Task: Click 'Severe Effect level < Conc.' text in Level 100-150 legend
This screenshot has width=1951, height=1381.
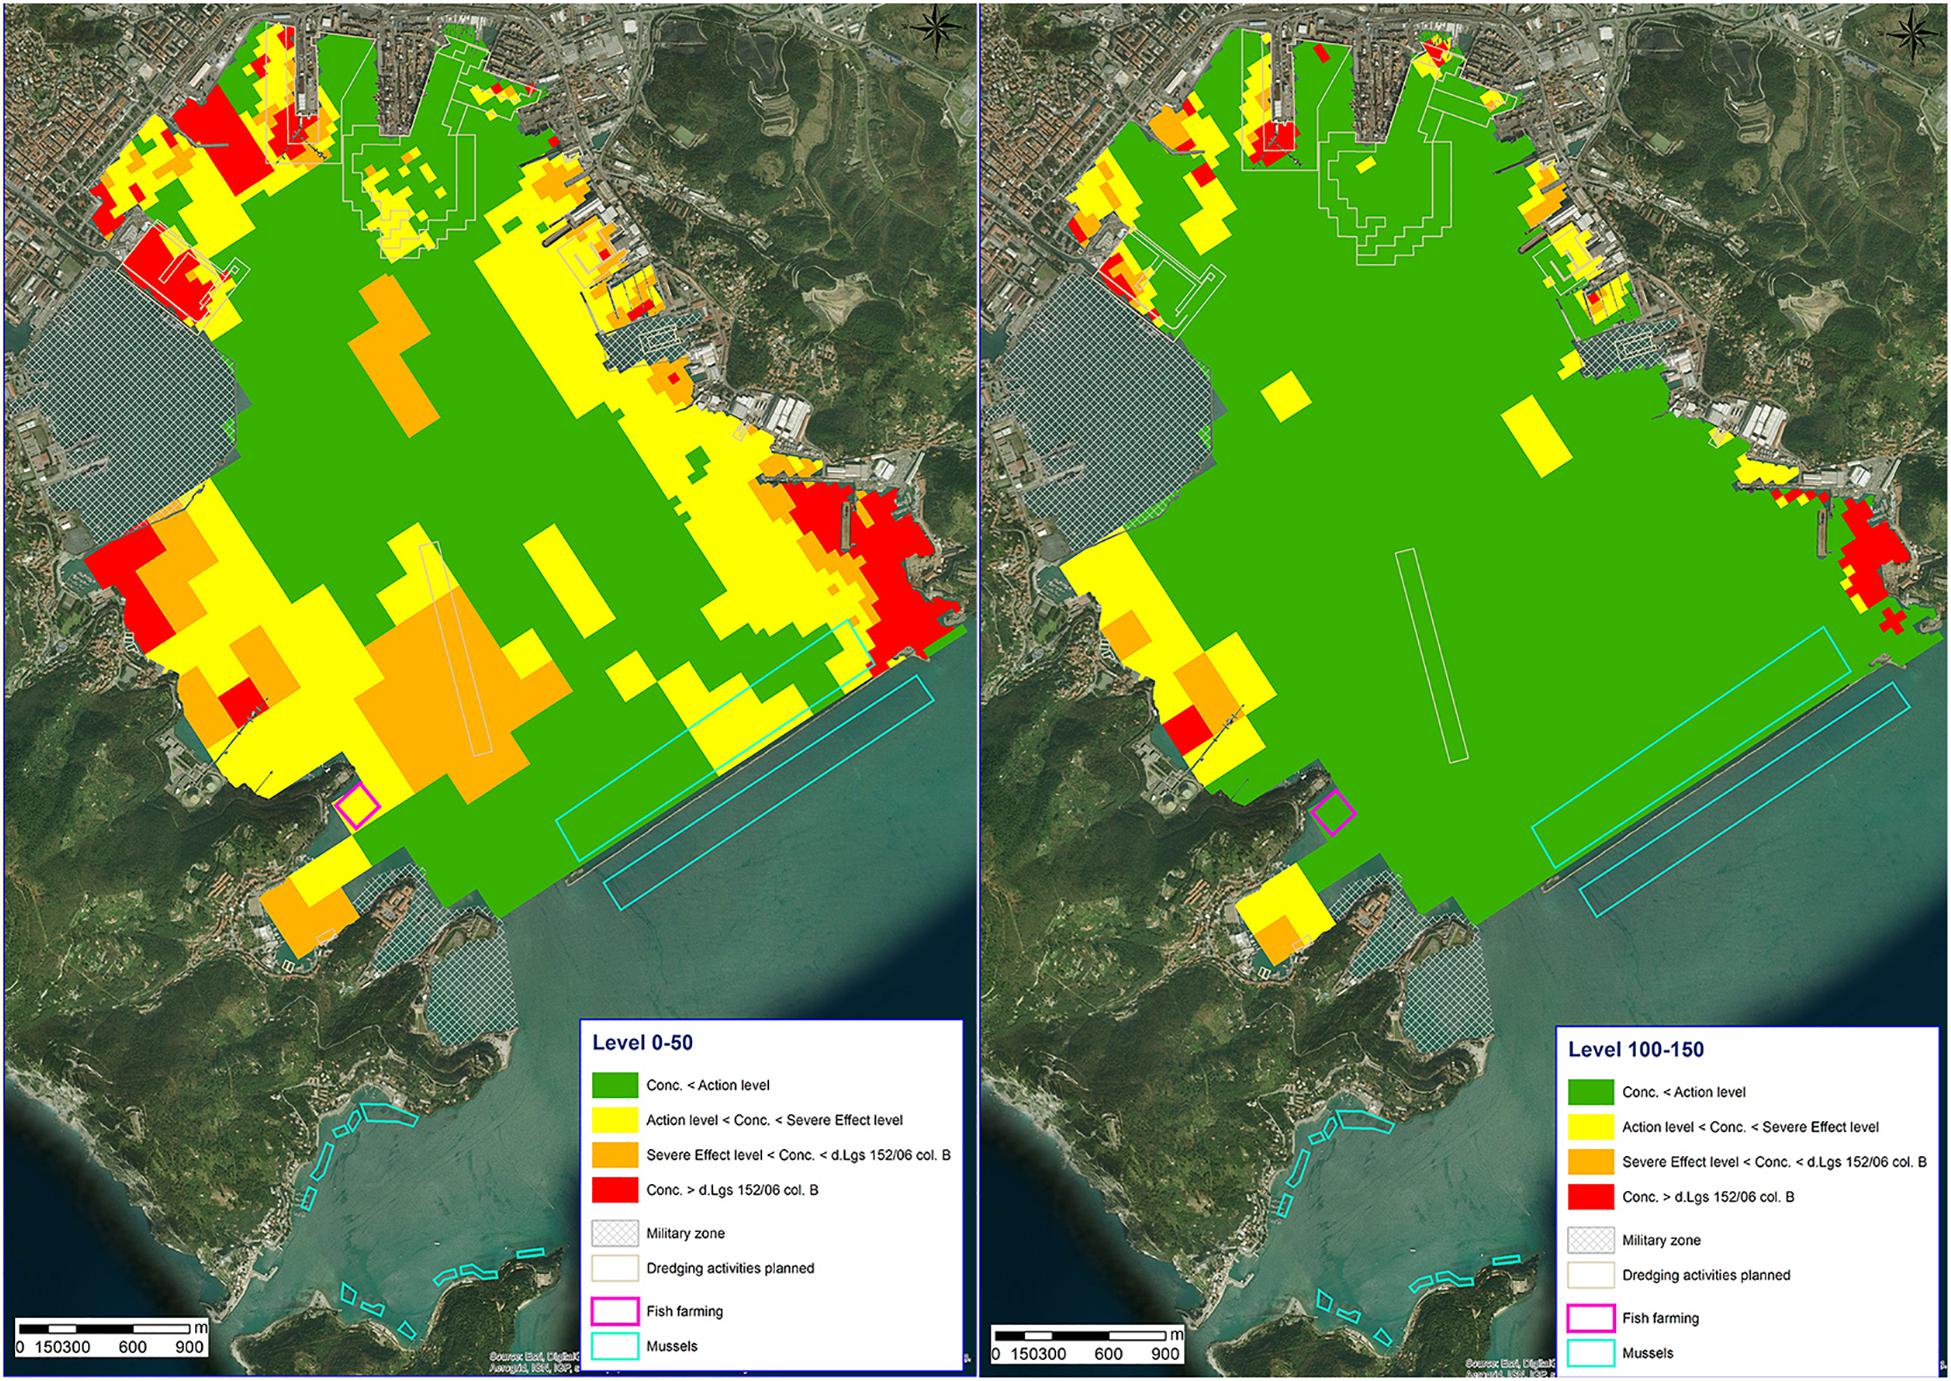Action: [1706, 1162]
